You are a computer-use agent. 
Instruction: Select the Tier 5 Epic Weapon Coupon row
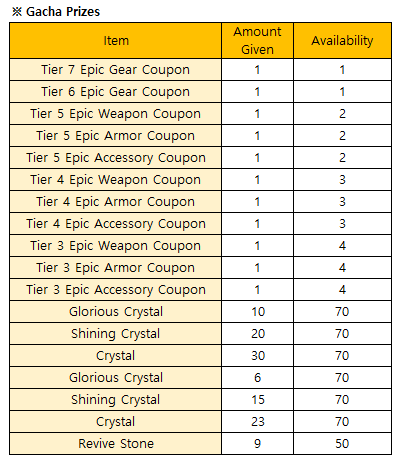tap(200, 114)
